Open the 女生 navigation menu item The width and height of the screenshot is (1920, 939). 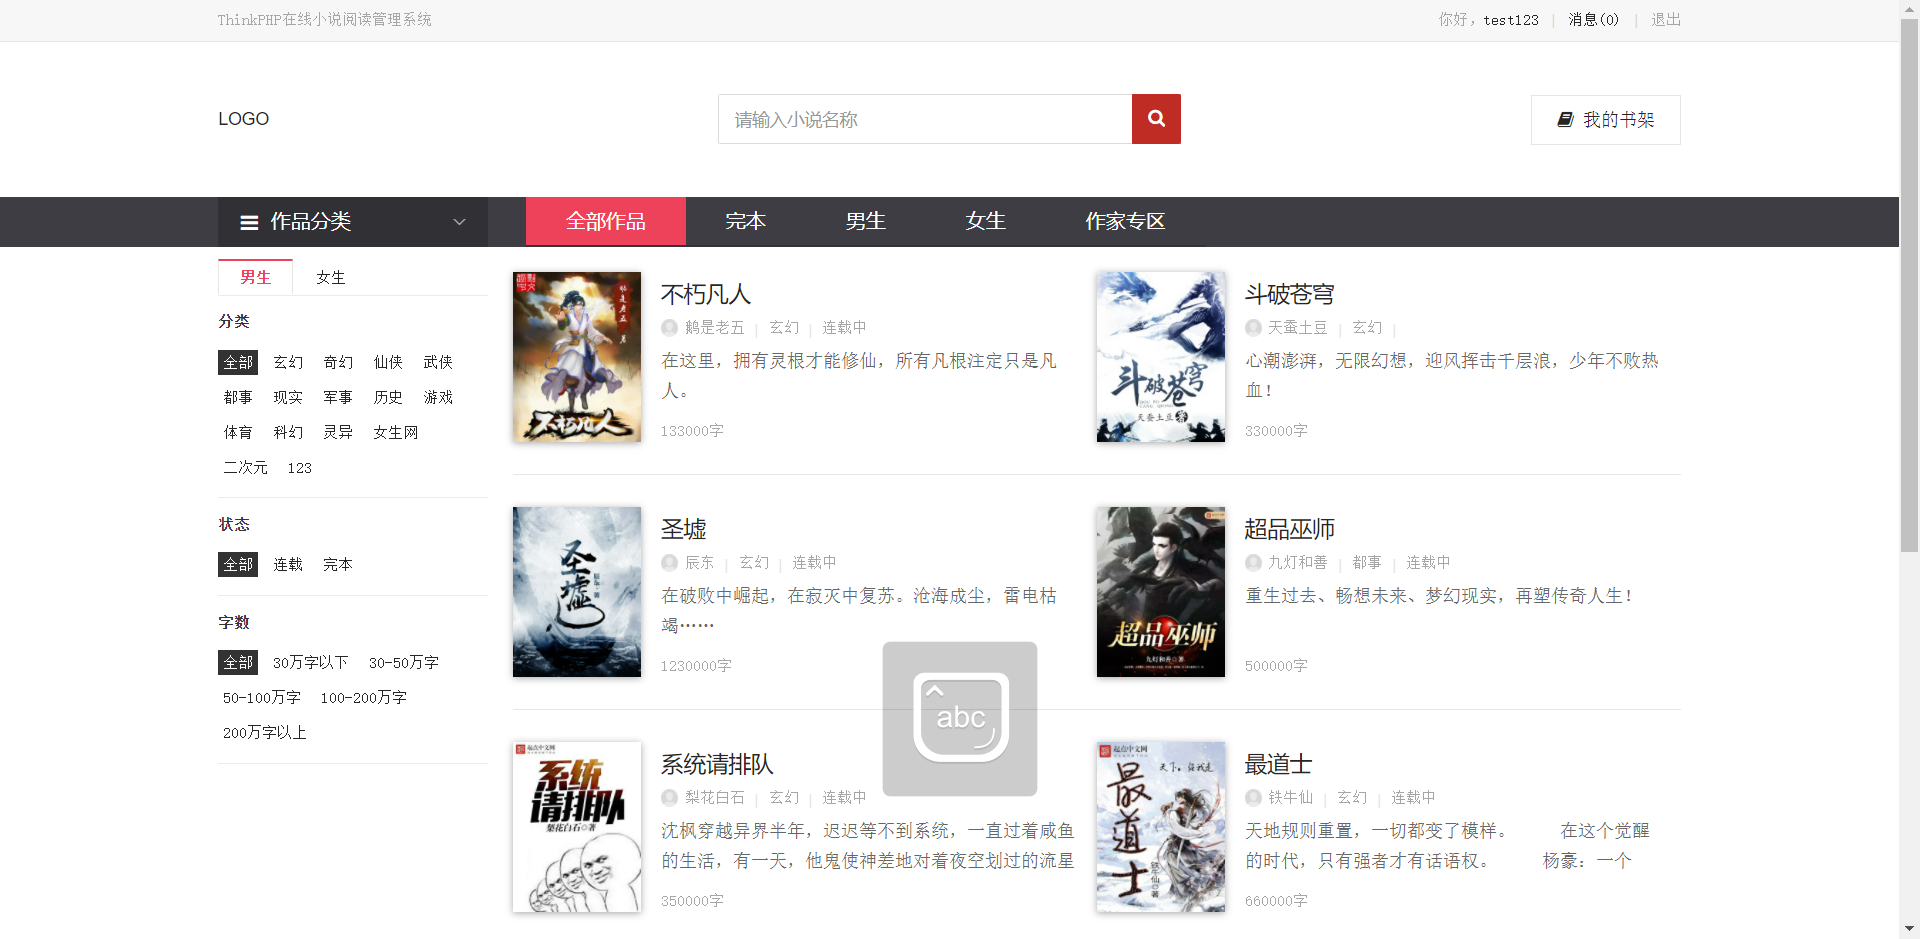pyautogui.click(x=986, y=221)
